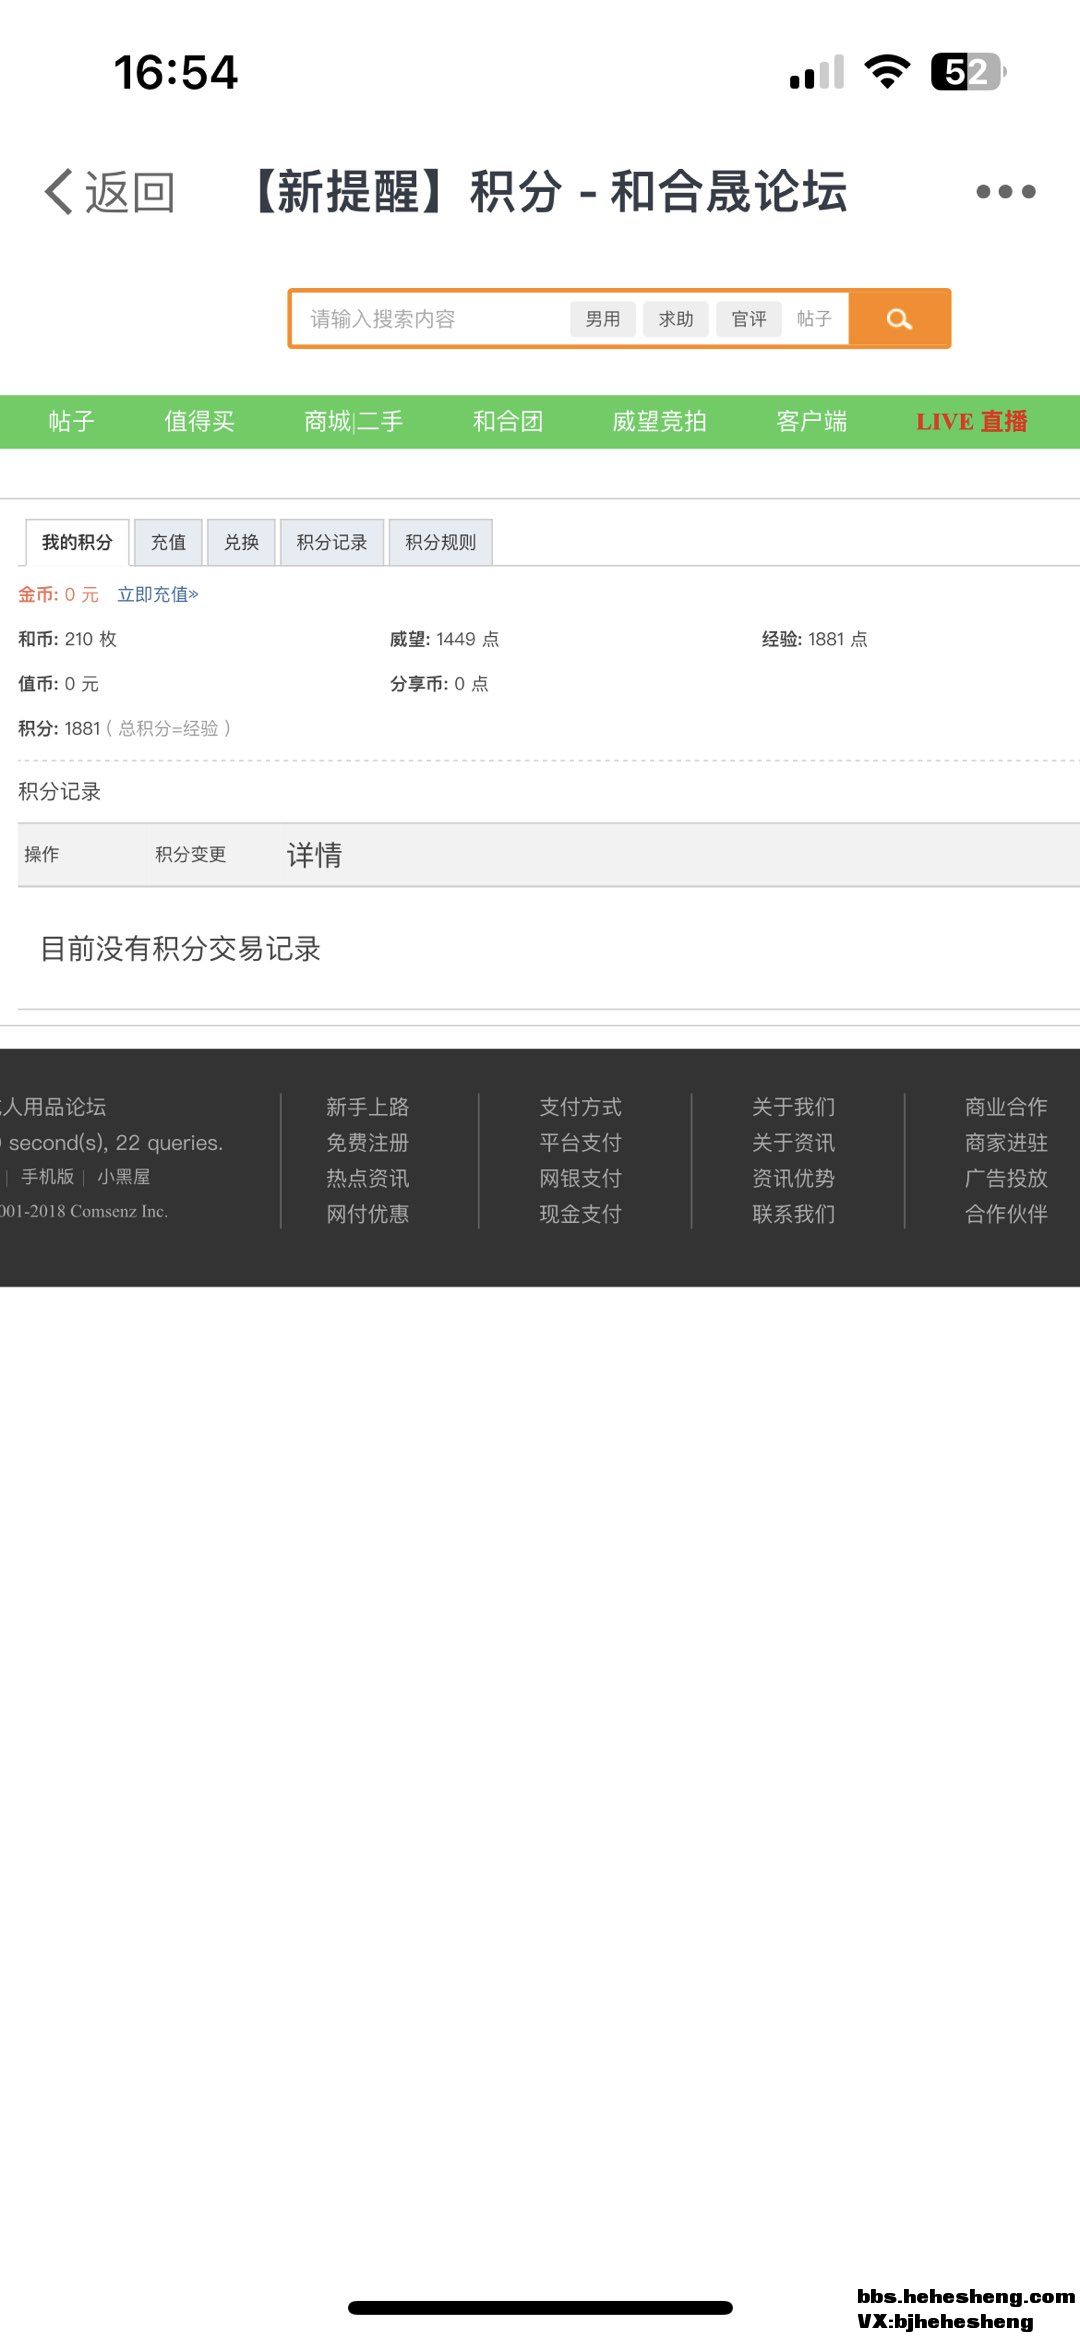This screenshot has height=2337, width=1080.
Task: Open the 威望竞拍 navigation item
Action: [x=659, y=422]
